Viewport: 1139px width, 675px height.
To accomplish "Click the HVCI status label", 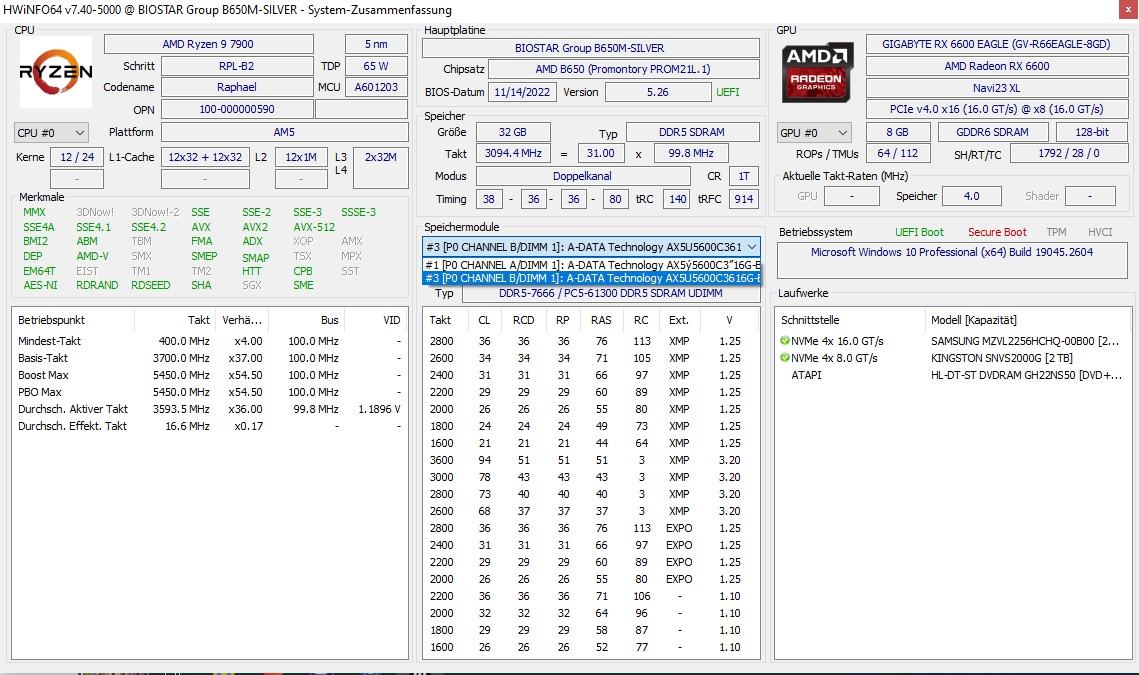I will pyautogui.click(x=1101, y=233).
